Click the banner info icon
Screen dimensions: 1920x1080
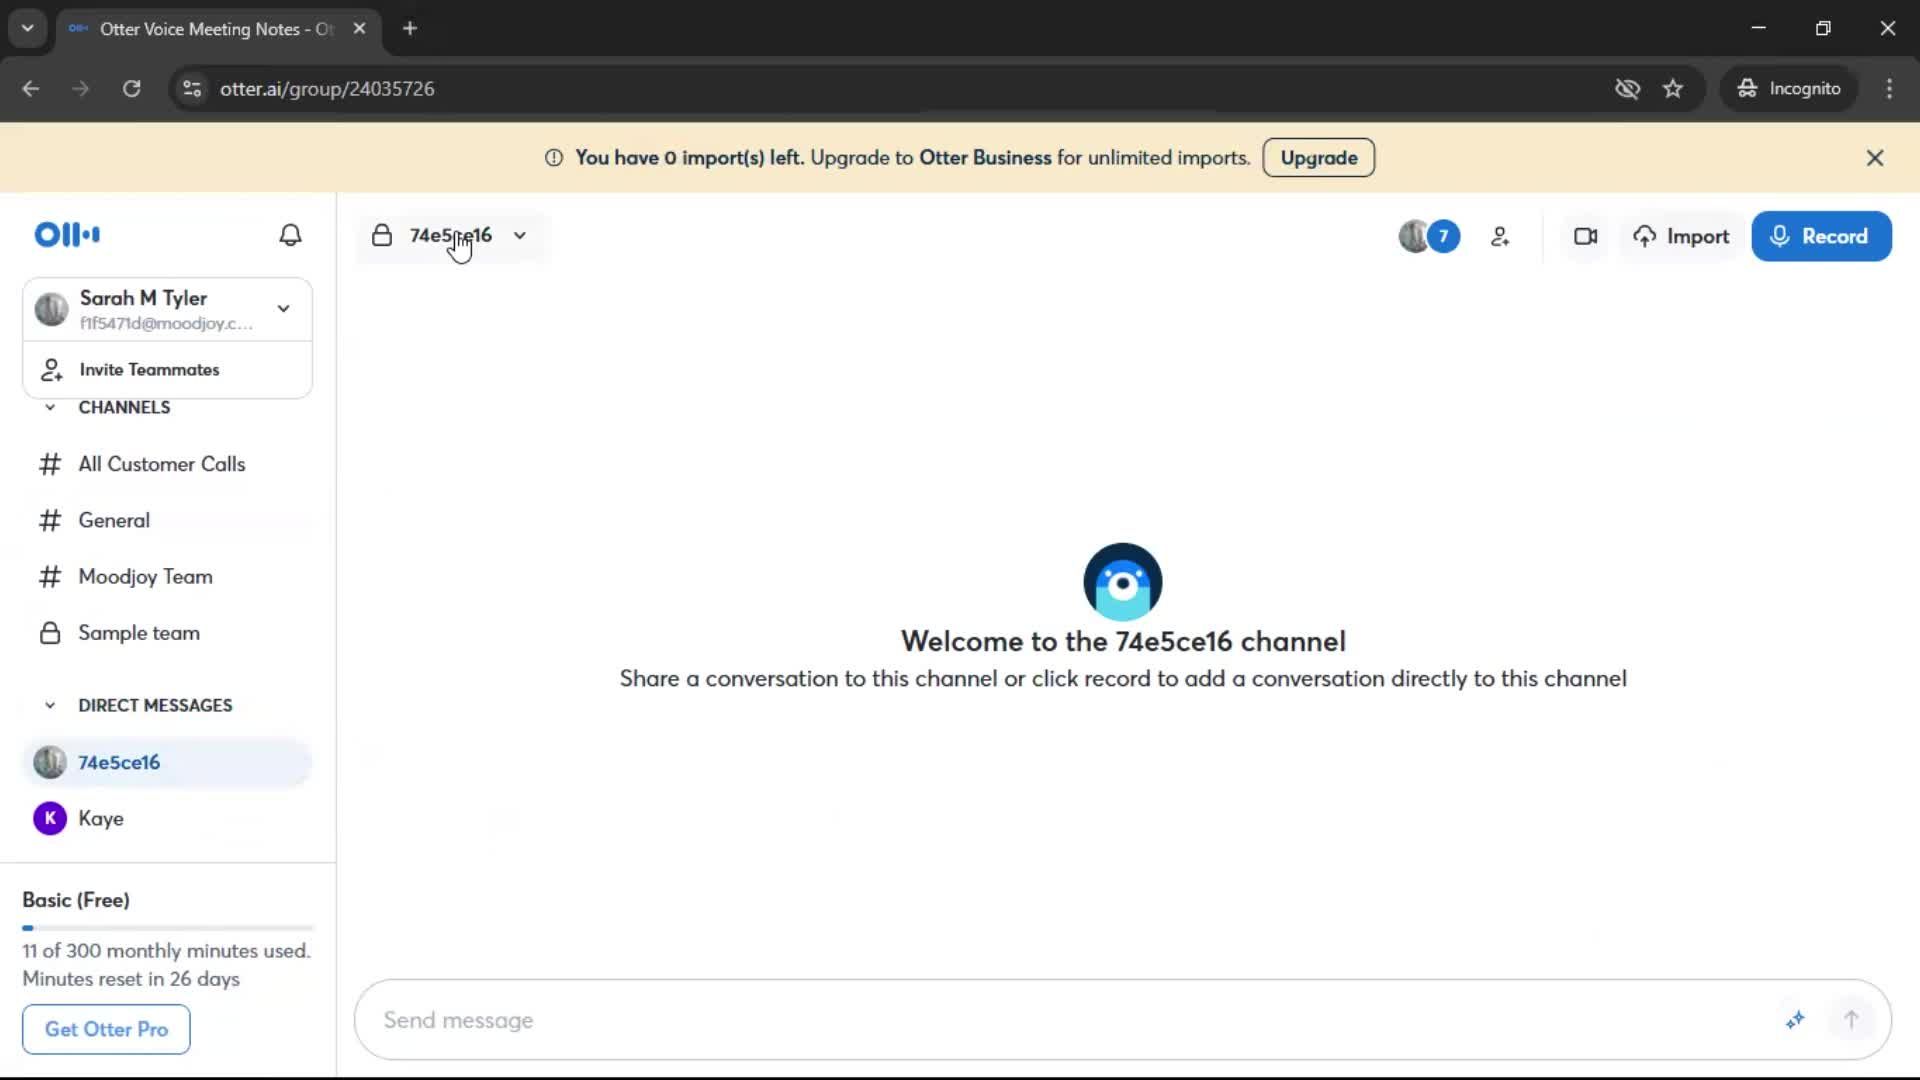pos(554,158)
